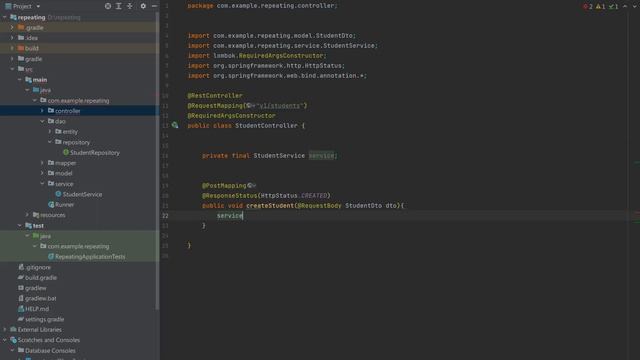Click the Select Opened File target icon
Viewport: 640px width, 360px height.
[x=108, y=6]
